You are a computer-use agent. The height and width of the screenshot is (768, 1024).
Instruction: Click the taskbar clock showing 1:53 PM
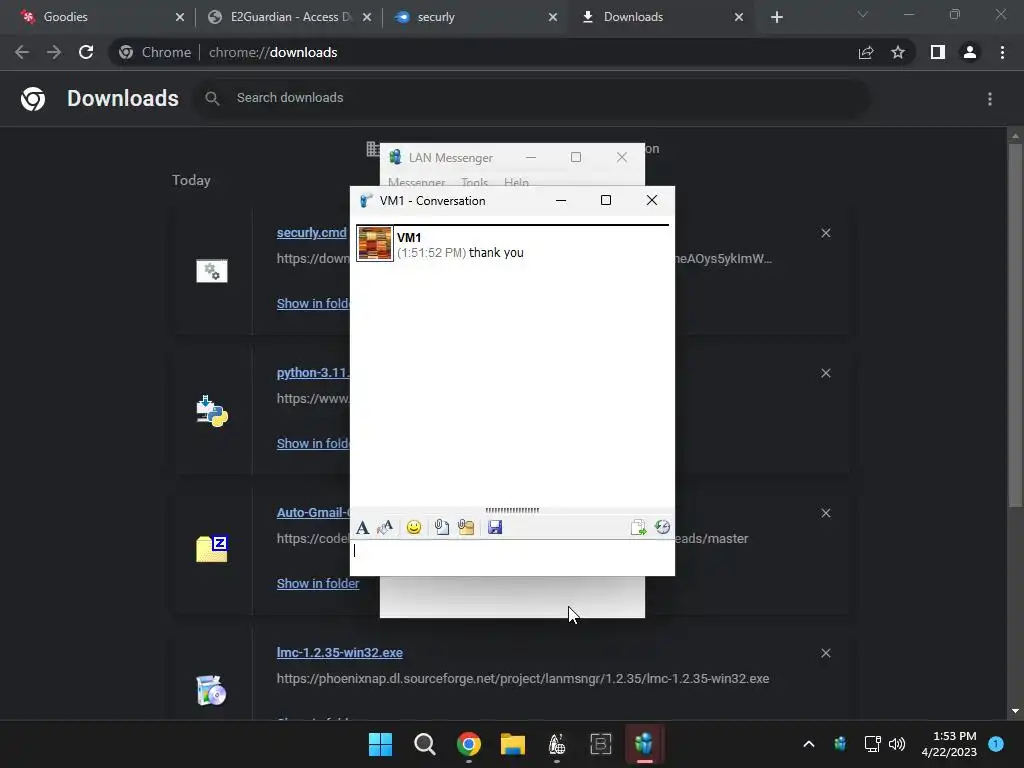[x=949, y=744]
